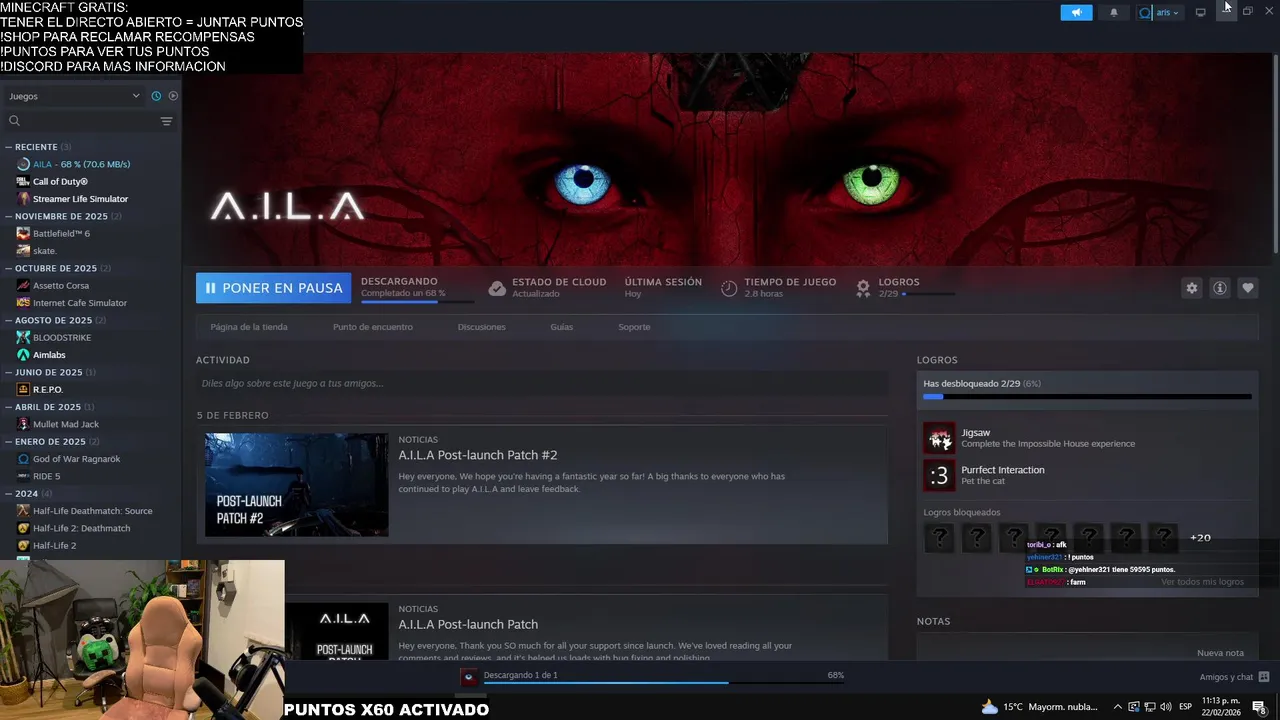1280x720 pixels.
Task: Open the Discusiones tab
Action: tap(481, 327)
